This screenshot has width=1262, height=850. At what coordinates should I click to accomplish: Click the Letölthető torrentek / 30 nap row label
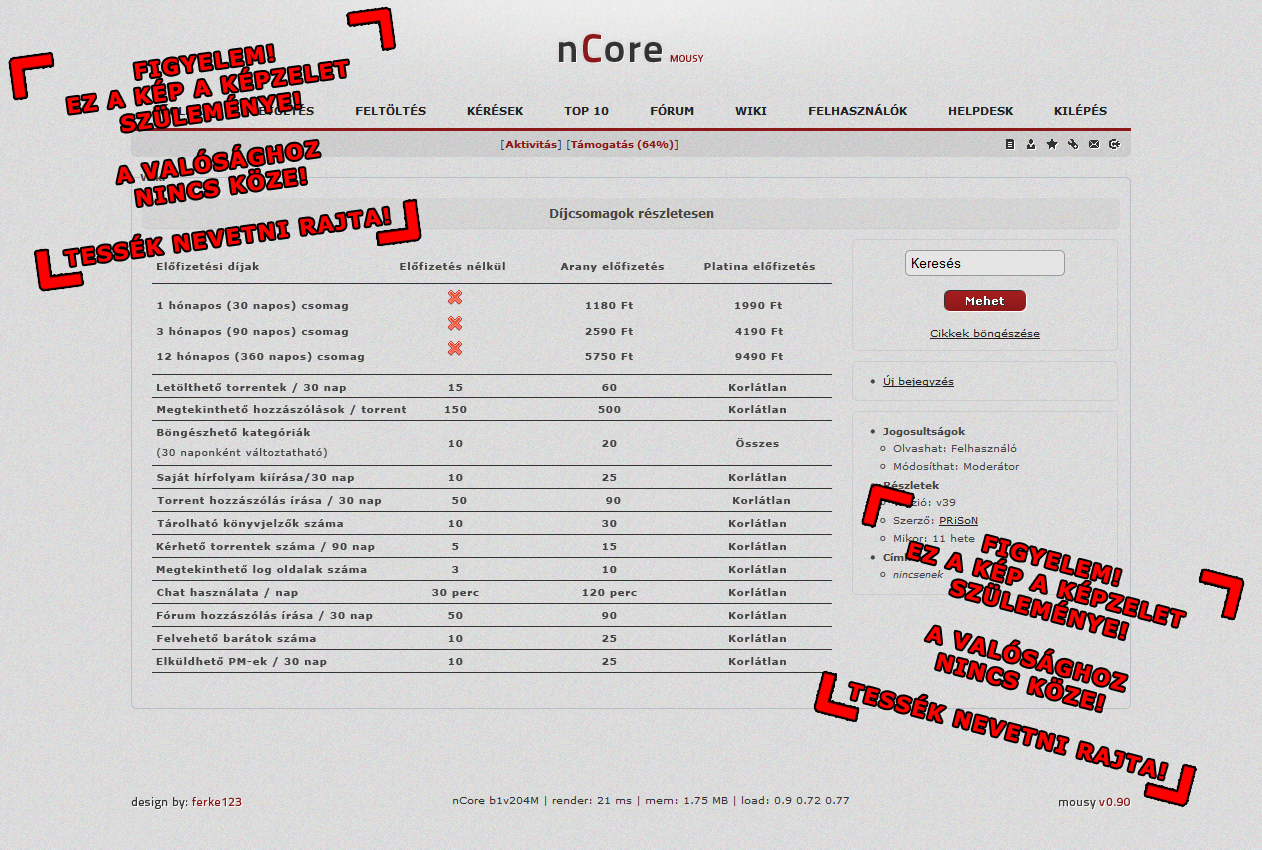251,388
